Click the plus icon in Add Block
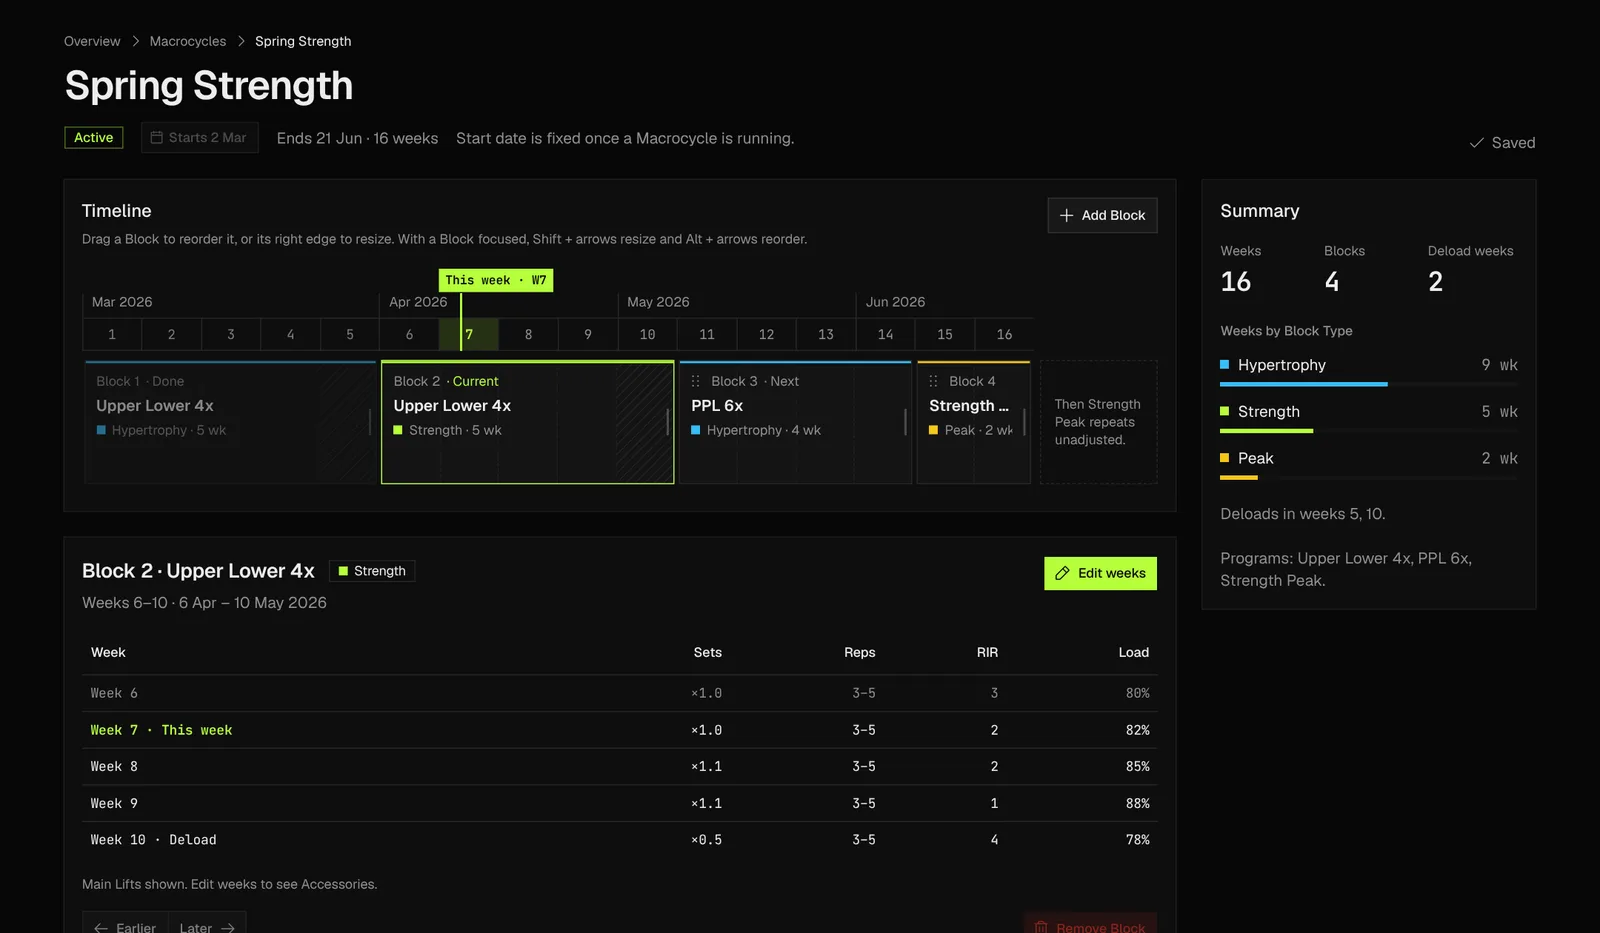This screenshot has height=933, width=1600. click(1066, 215)
